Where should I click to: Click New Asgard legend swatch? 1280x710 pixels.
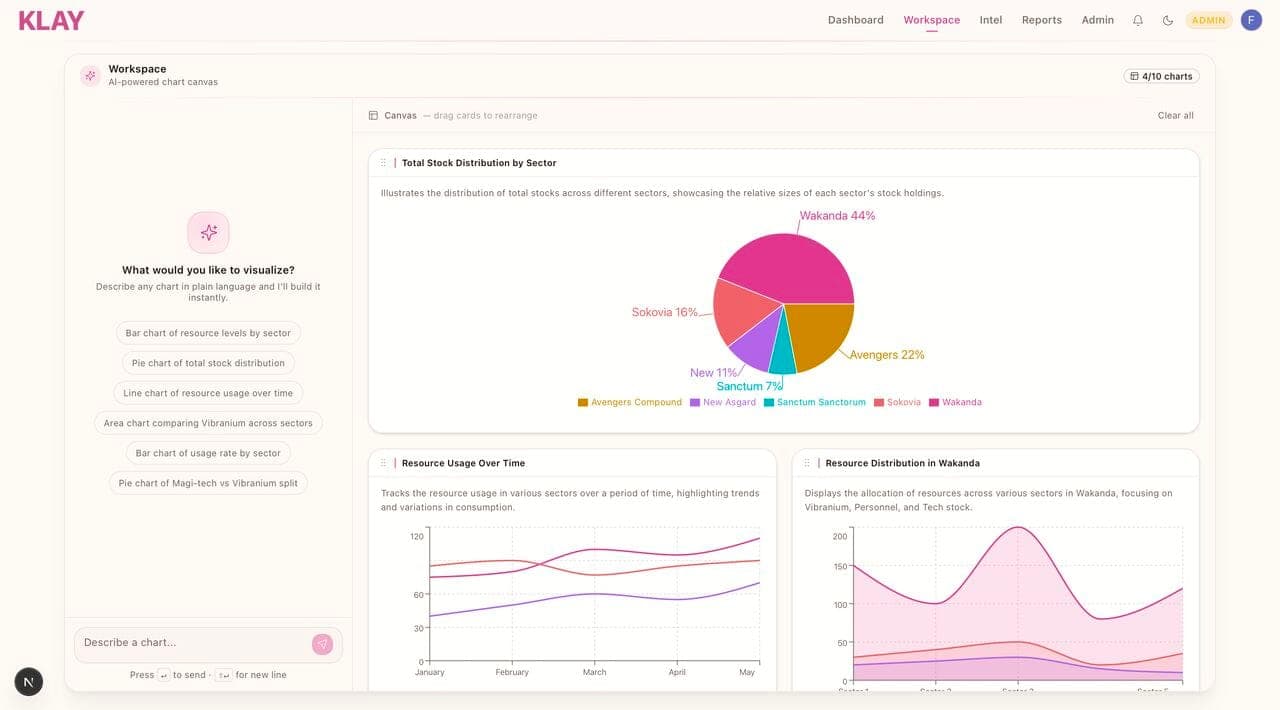click(695, 402)
